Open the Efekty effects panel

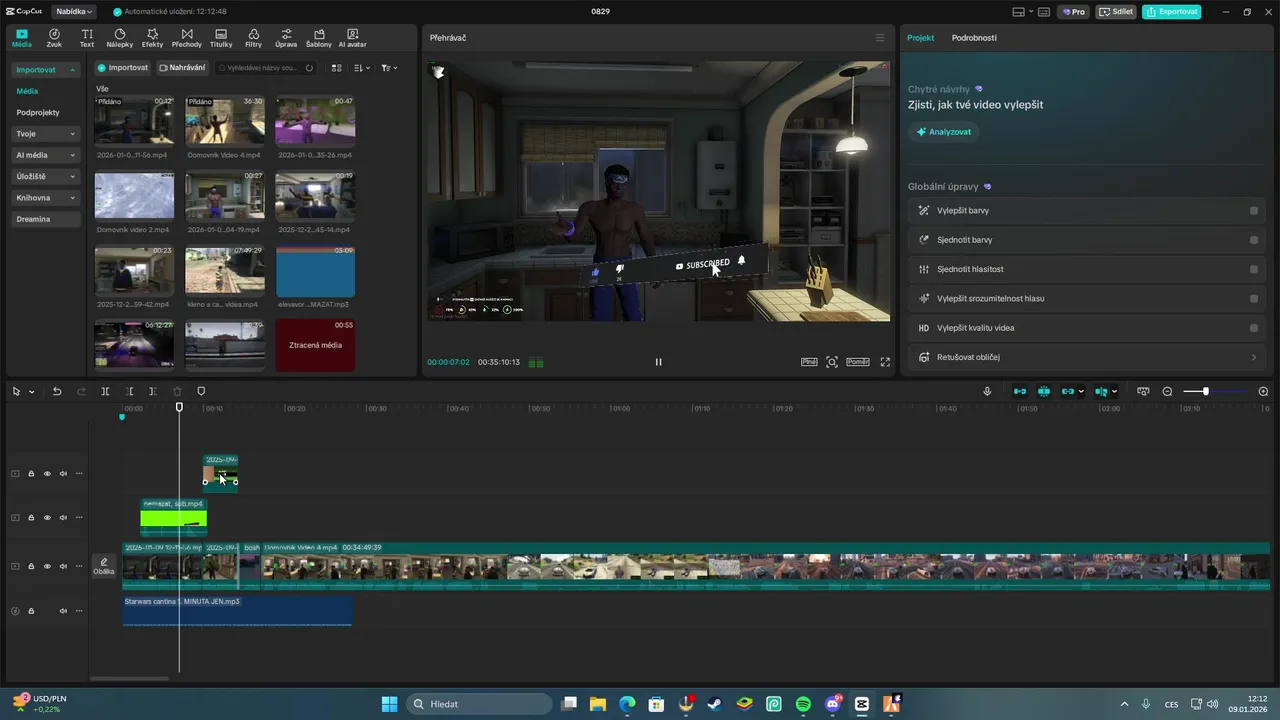coord(153,38)
